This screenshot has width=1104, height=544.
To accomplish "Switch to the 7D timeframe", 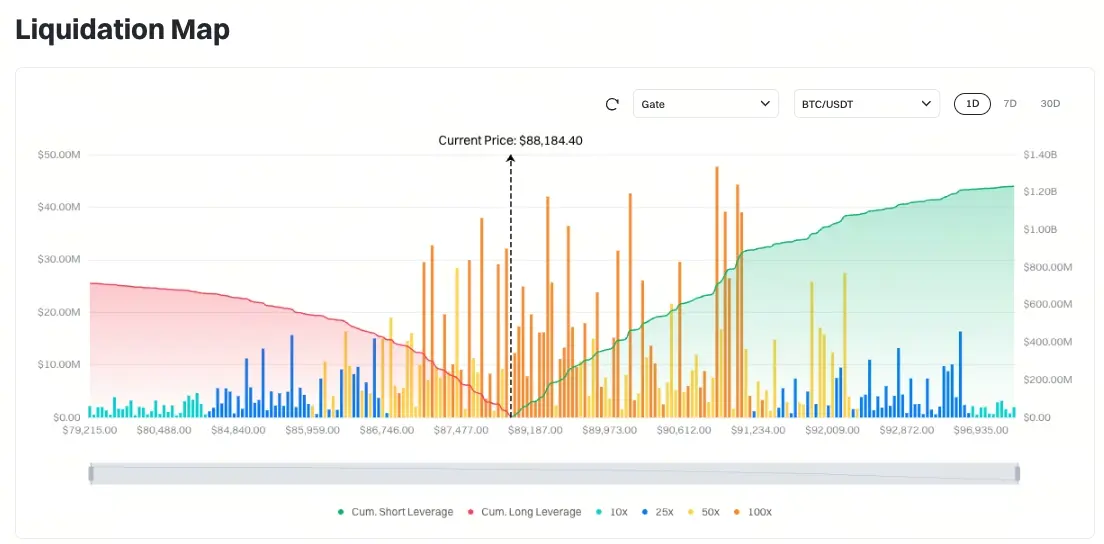I will [1010, 103].
